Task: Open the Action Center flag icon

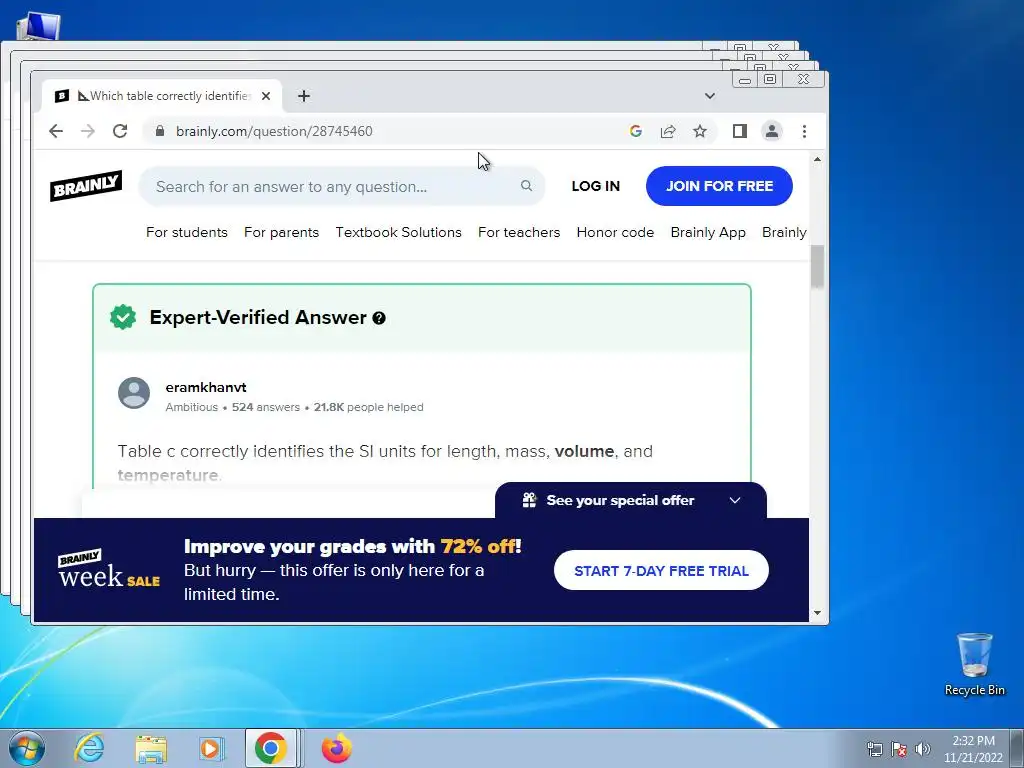Action: [899, 749]
